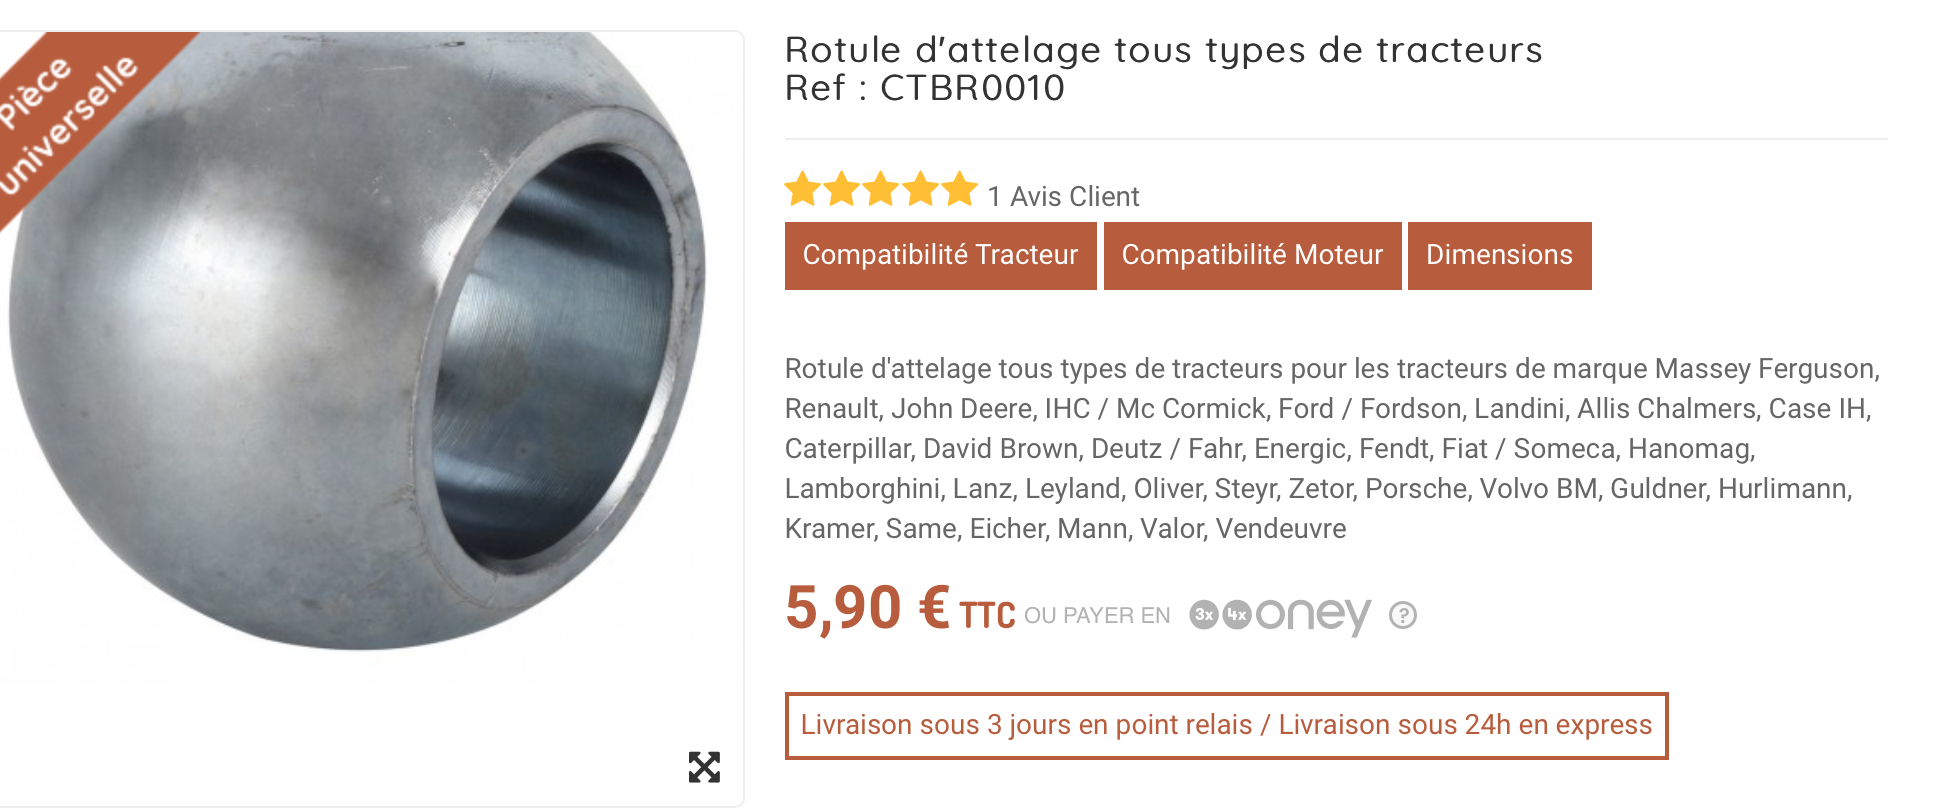Click the Livraison sous 3 jours delivery banner
This screenshot has width=1952, height=809.
pos(1226,725)
